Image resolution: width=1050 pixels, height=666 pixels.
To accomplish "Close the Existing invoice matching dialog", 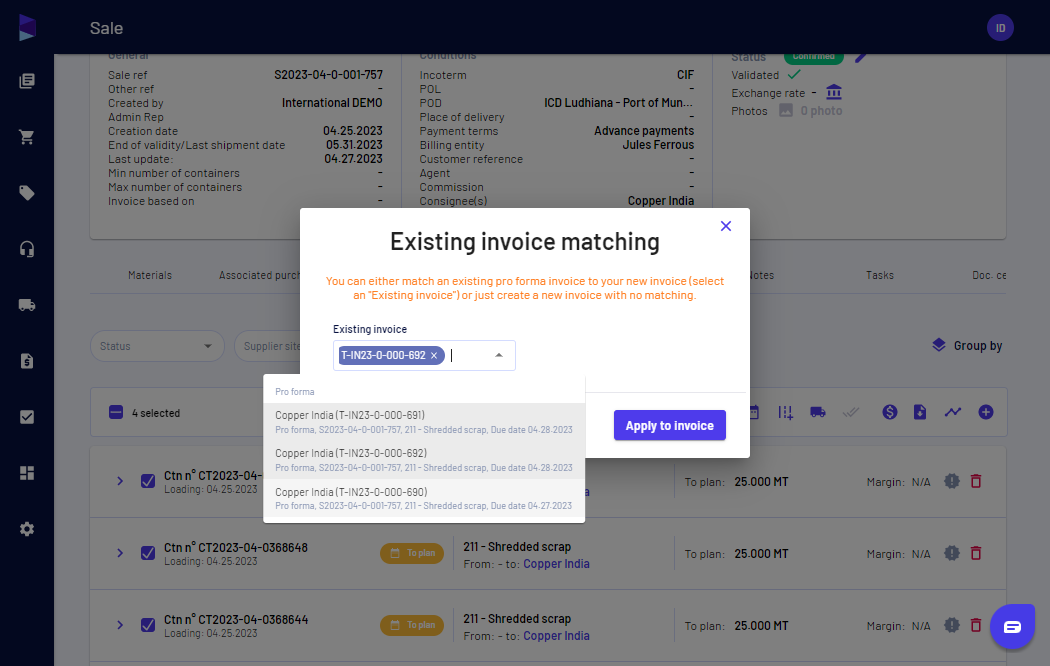I will pos(725,226).
